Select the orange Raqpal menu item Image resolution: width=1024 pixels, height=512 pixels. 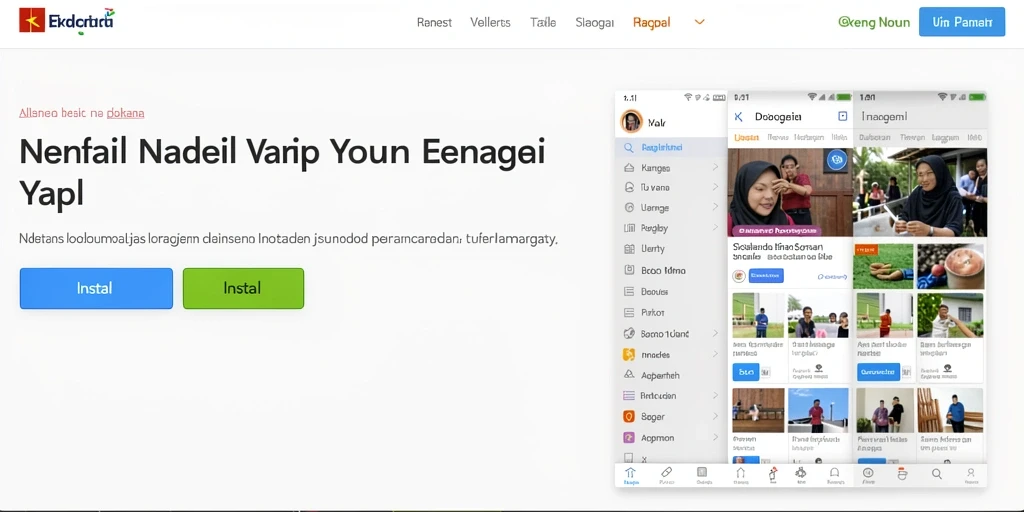coord(651,22)
